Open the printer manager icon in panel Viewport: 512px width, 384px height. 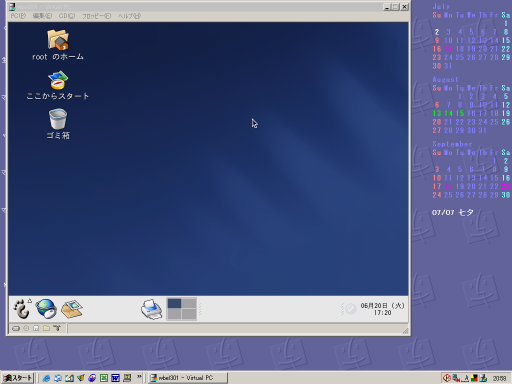pyautogui.click(x=152, y=309)
